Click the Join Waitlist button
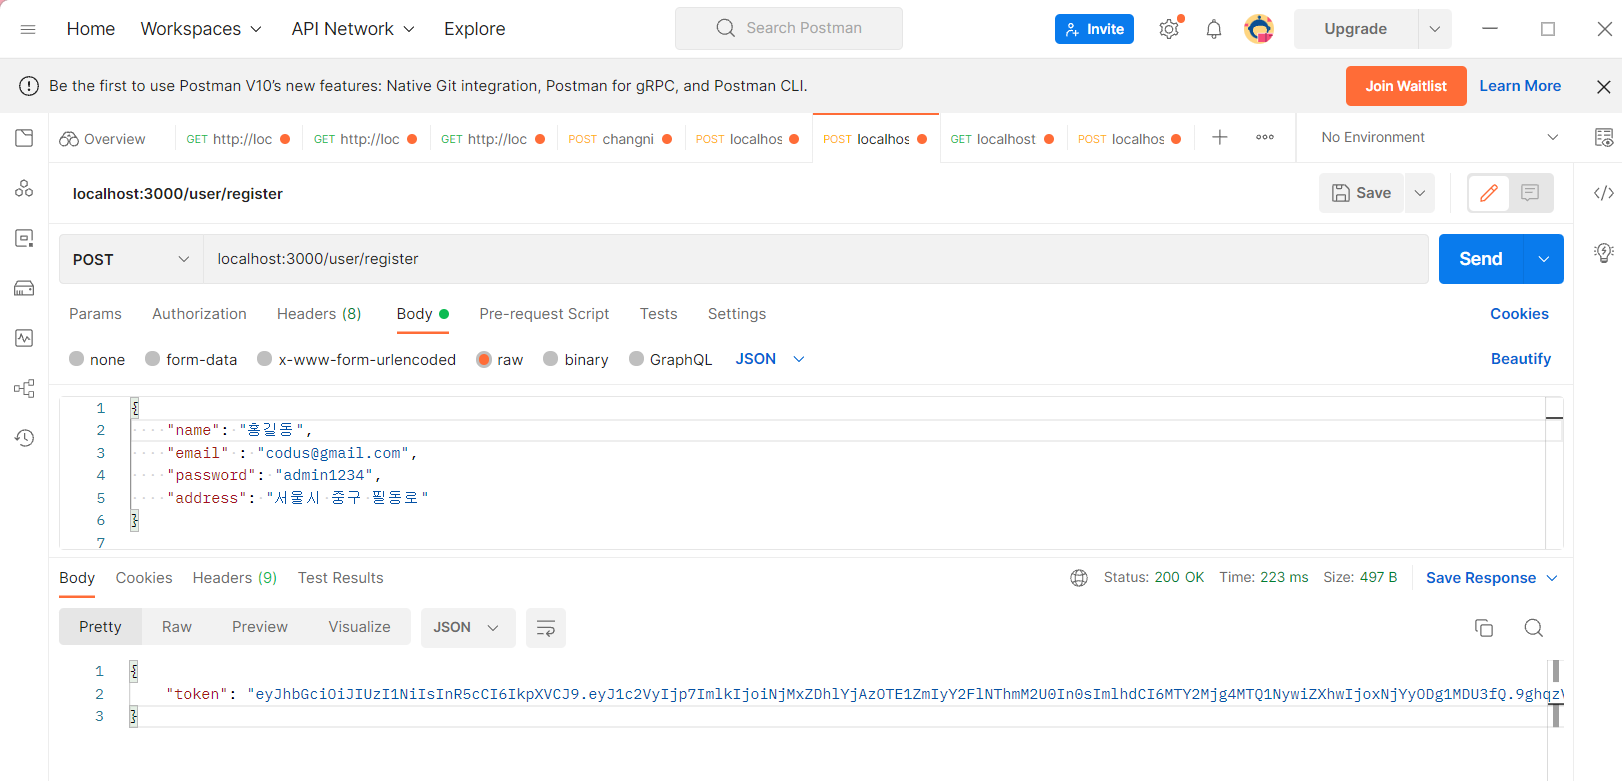The width and height of the screenshot is (1622, 781). pos(1406,86)
